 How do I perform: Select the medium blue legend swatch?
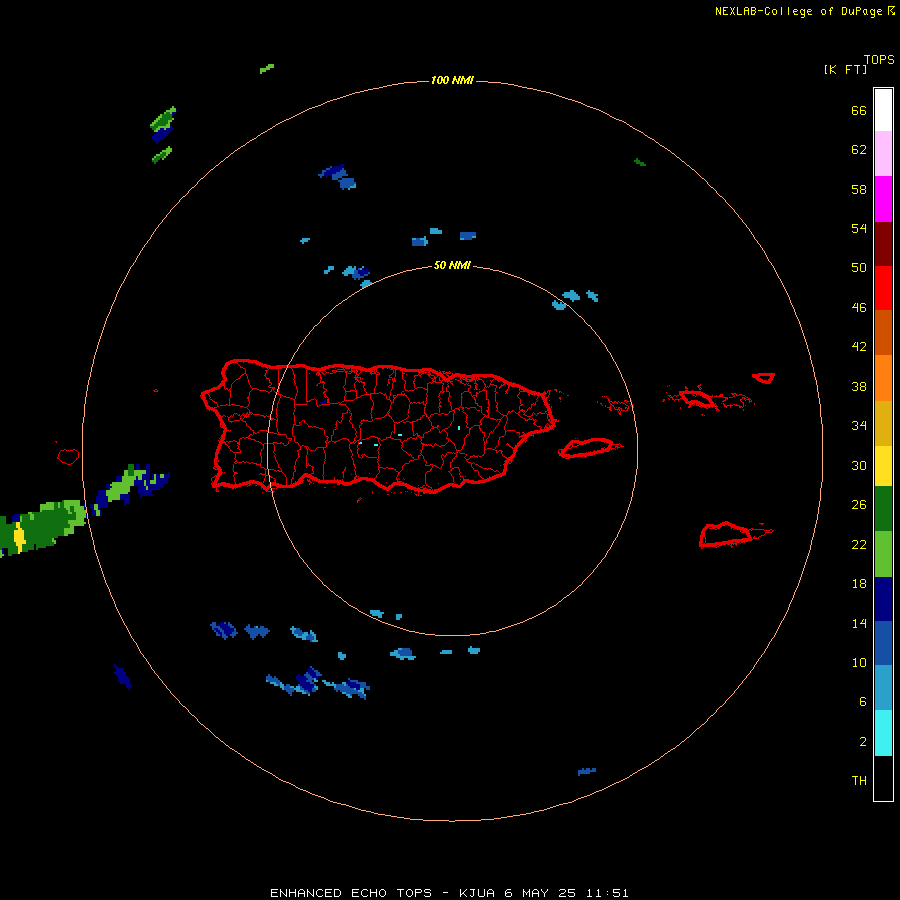pyautogui.click(x=883, y=643)
